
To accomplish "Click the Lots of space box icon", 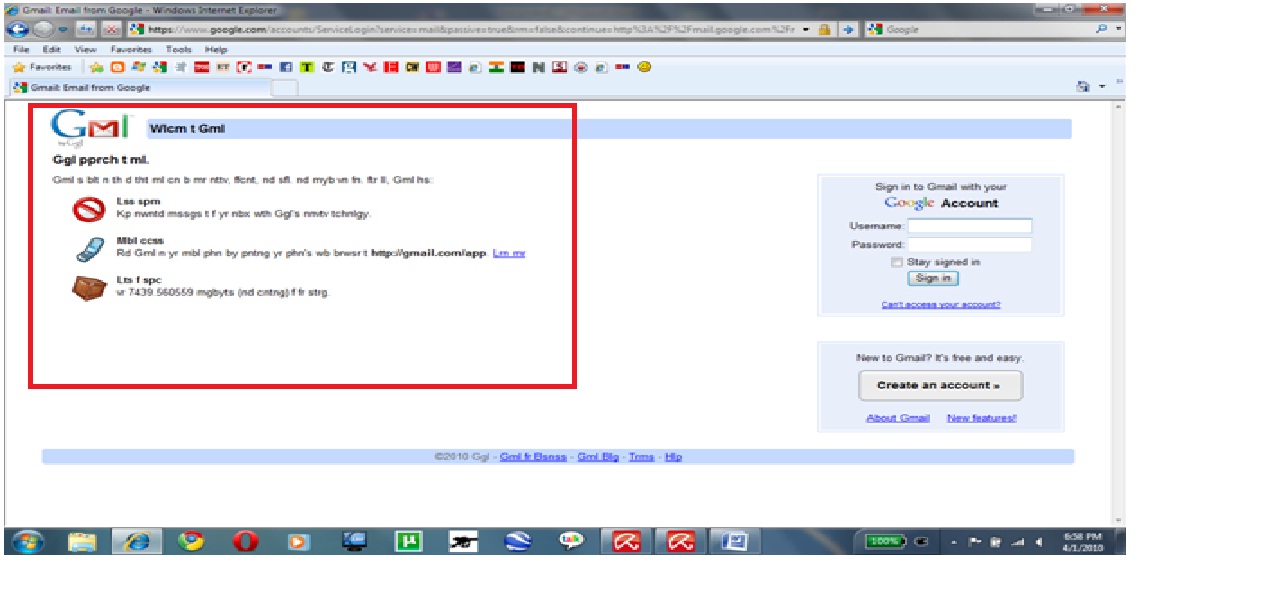I will (x=89, y=288).
